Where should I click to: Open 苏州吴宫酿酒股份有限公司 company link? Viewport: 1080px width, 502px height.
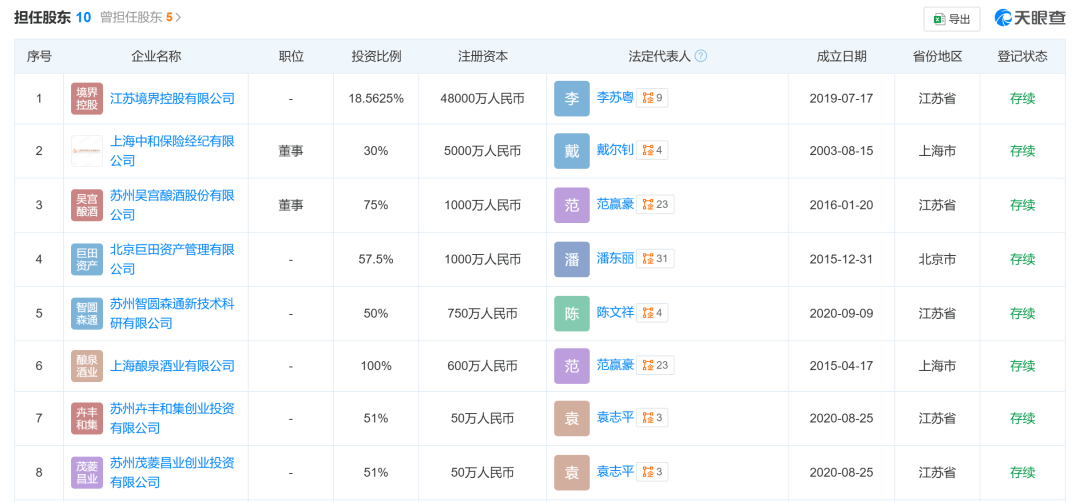172,205
